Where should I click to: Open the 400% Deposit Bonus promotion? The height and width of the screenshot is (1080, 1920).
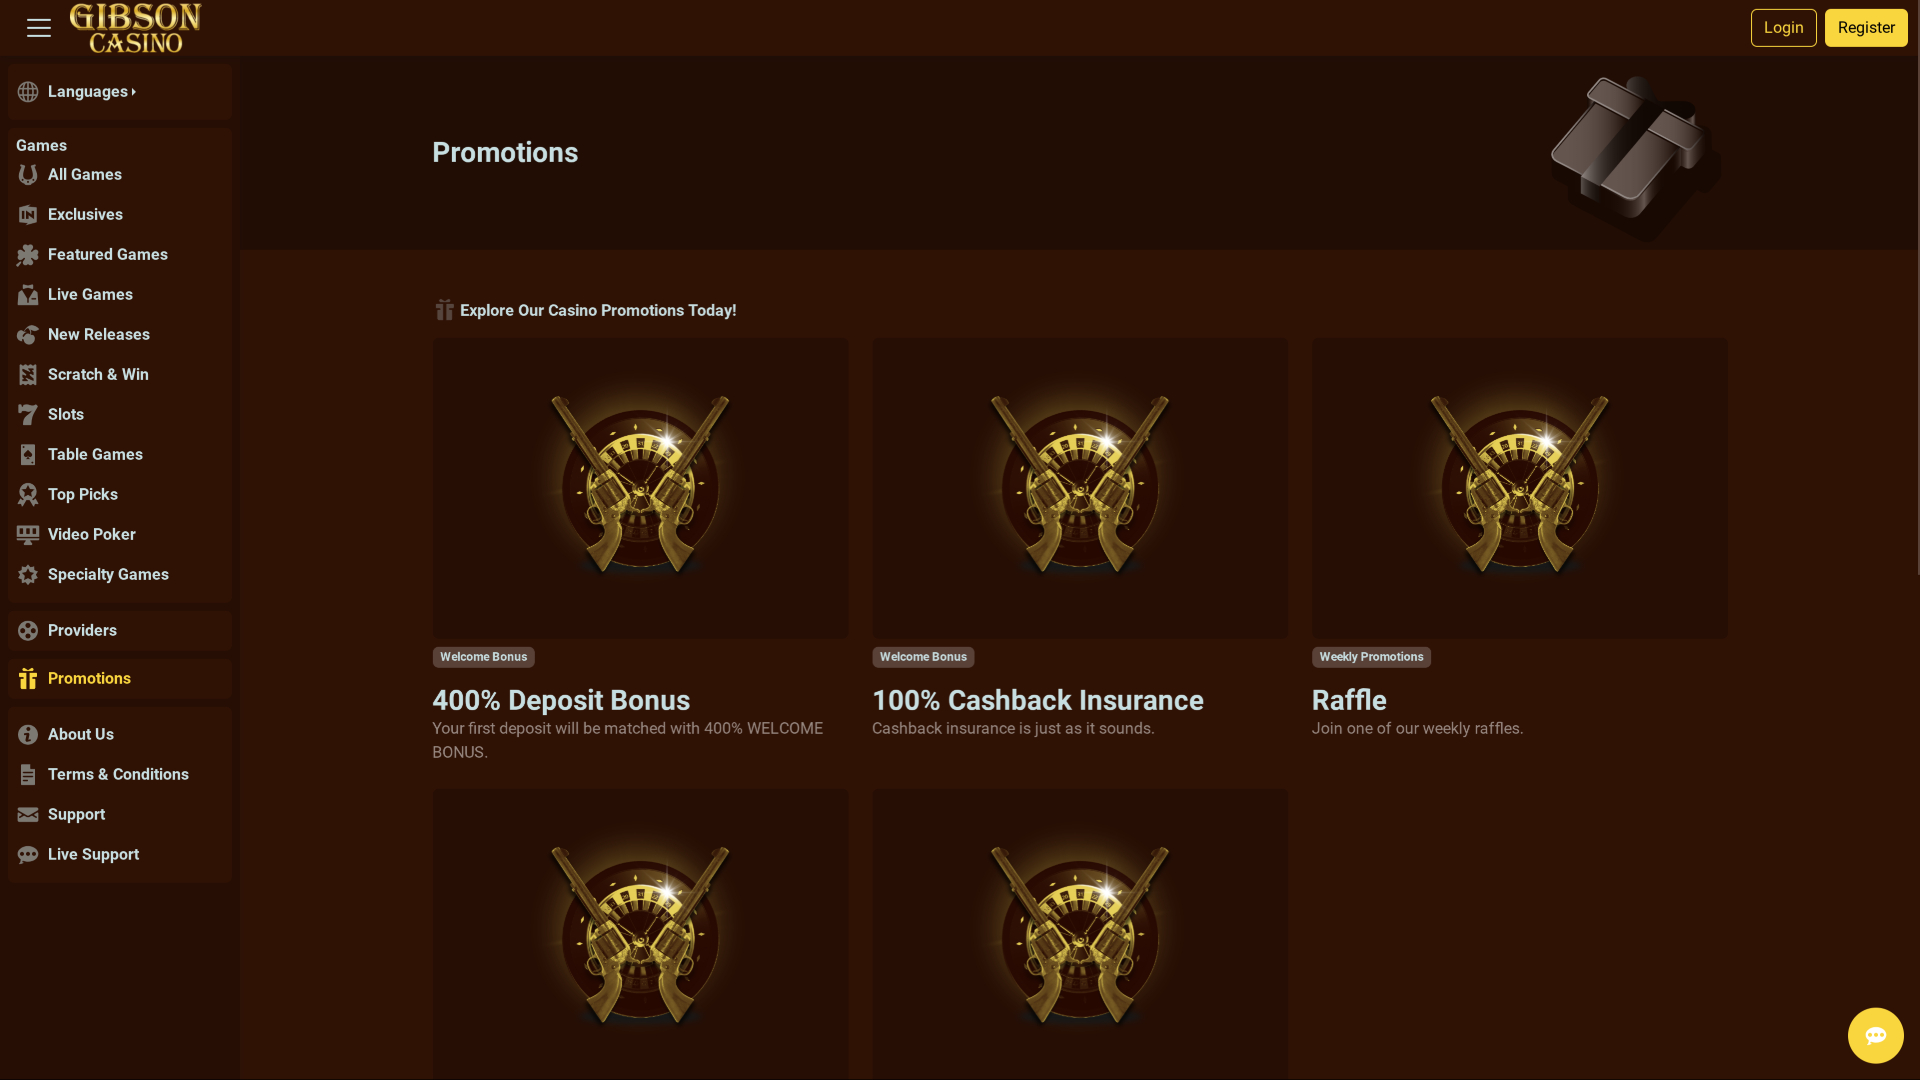(640, 488)
